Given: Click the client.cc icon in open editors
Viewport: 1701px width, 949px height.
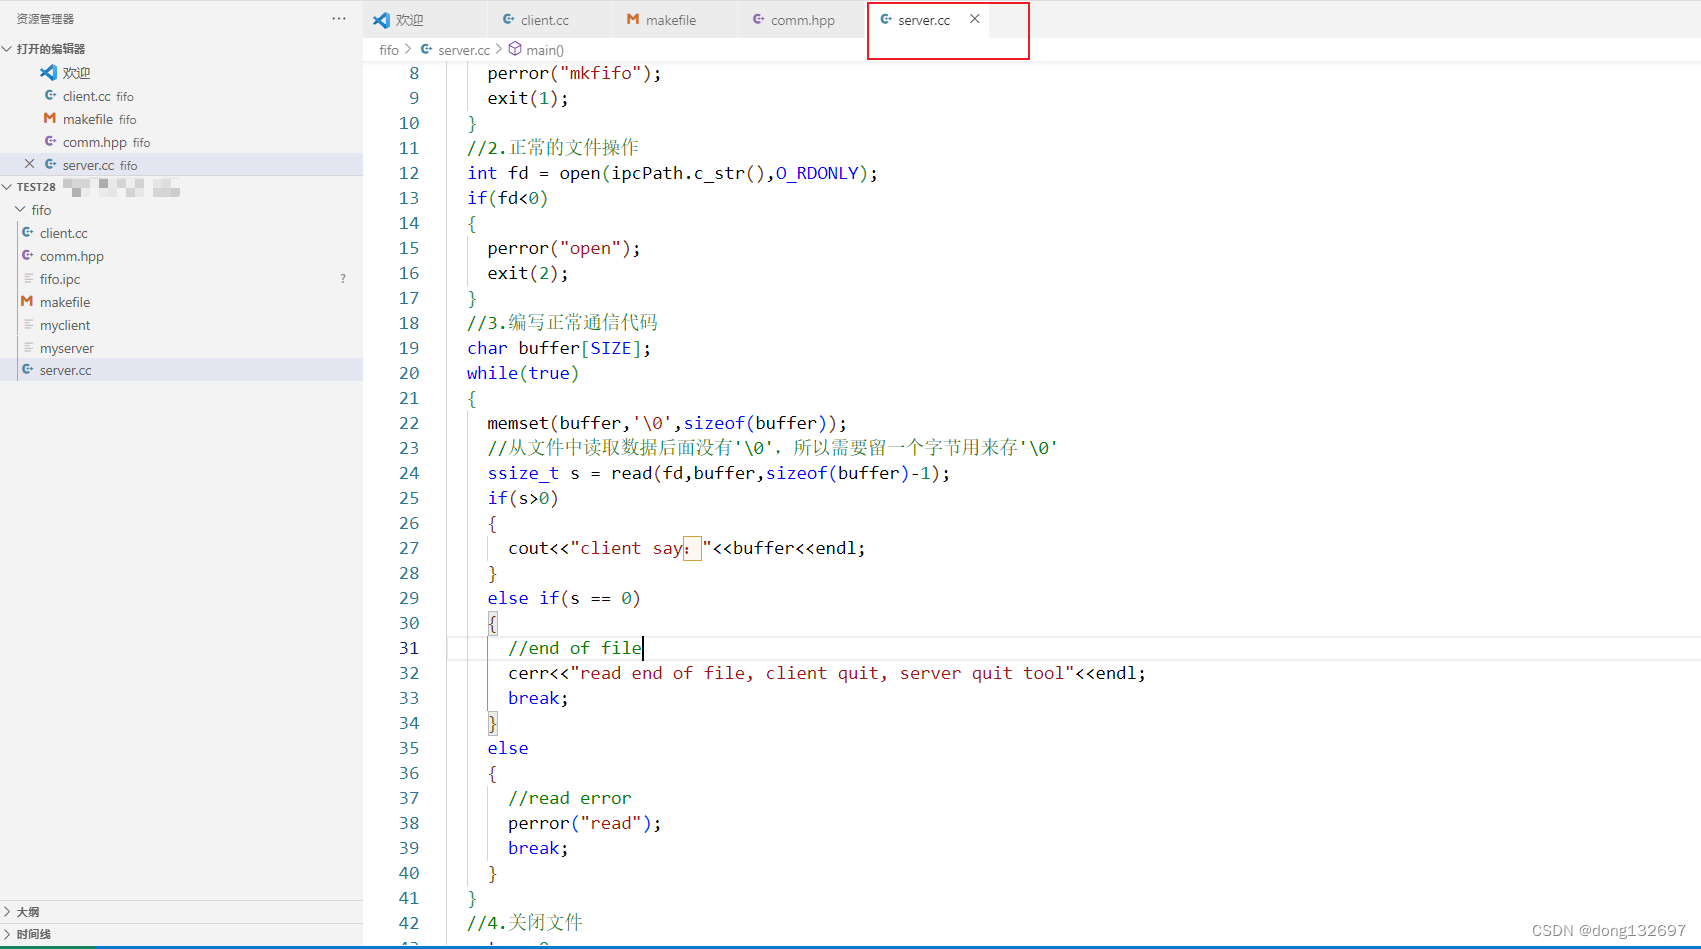Looking at the screenshot, I should click(50, 95).
